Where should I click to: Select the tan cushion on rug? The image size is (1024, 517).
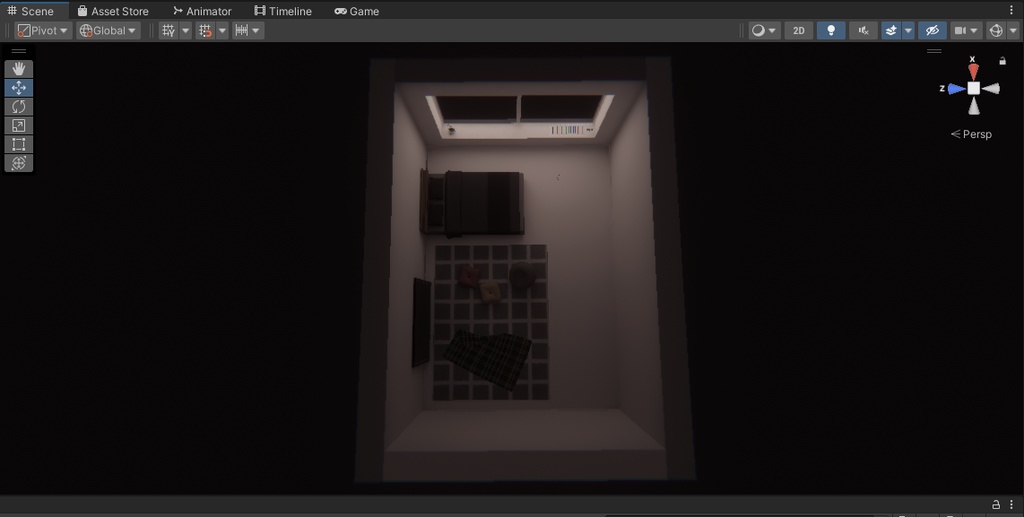(490, 292)
